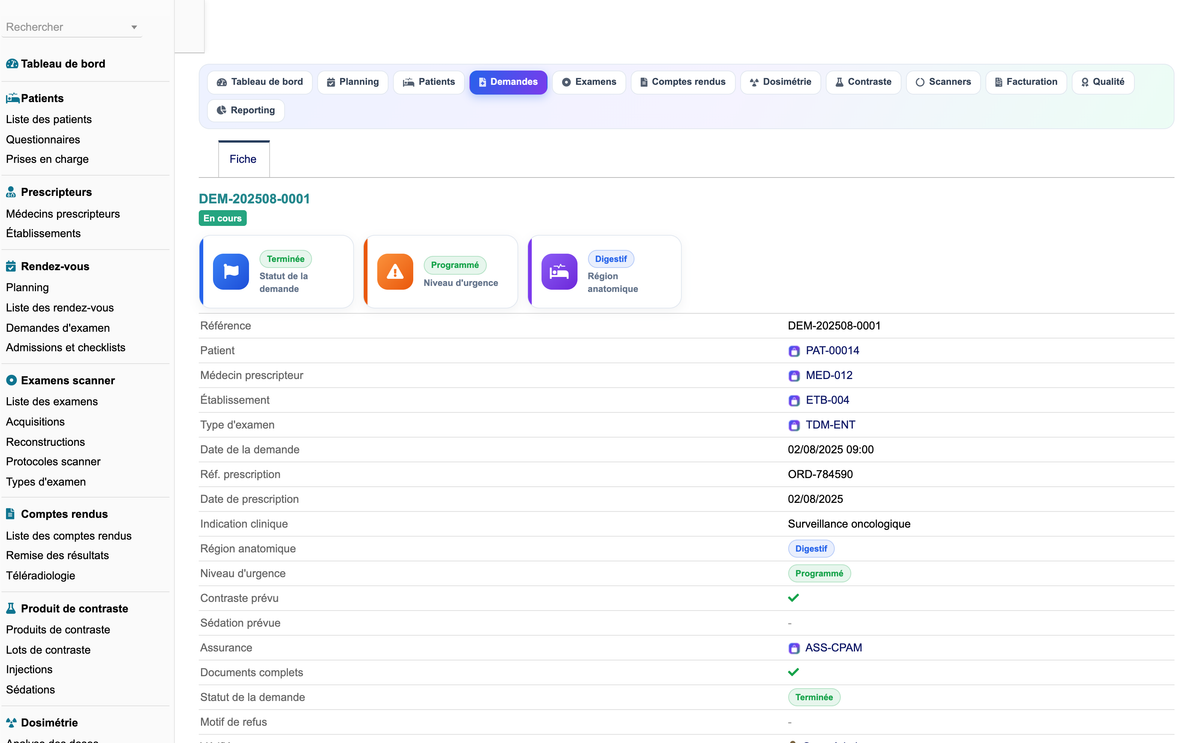Image resolution: width=1200 pixels, height=743 pixels.
Task: Open Acquisitions in sidebar
Action: point(35,422)
